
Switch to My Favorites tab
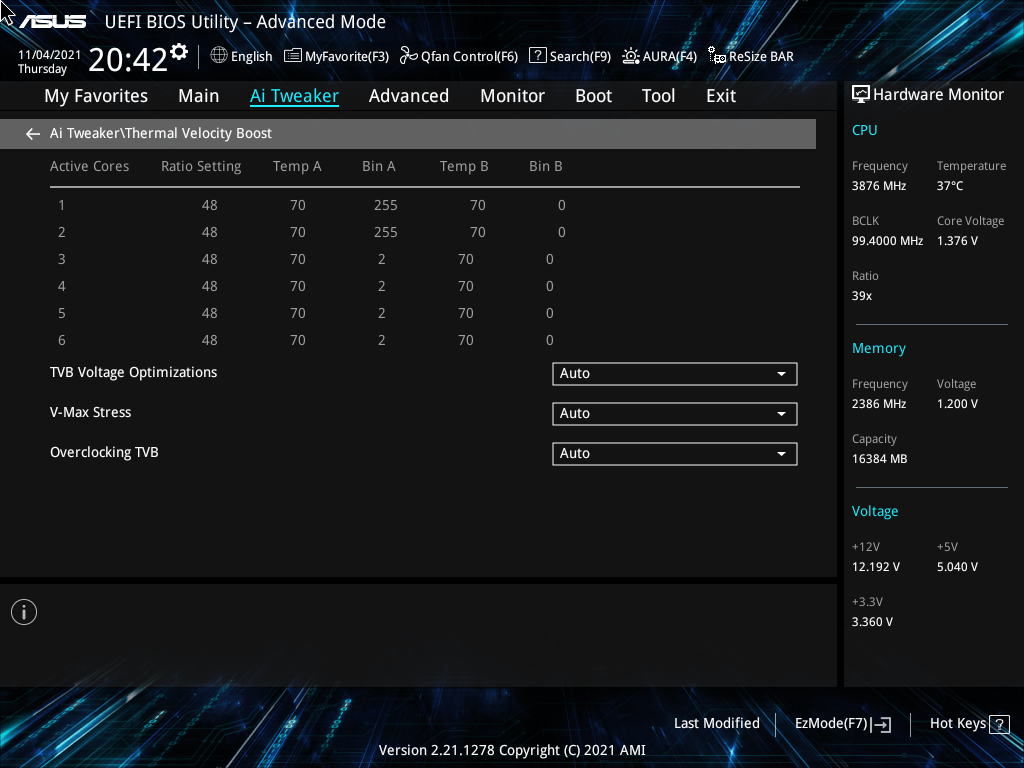click(96, 96)
